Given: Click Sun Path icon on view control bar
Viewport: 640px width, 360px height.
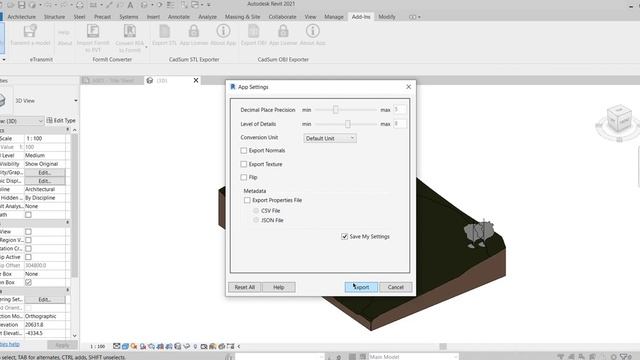Looking at the screenshot, I should pyautogui.click(x=134, y=346).
